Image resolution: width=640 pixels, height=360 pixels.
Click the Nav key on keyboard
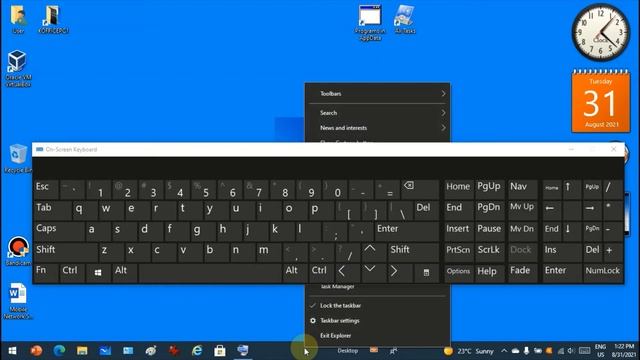point(522,189)
